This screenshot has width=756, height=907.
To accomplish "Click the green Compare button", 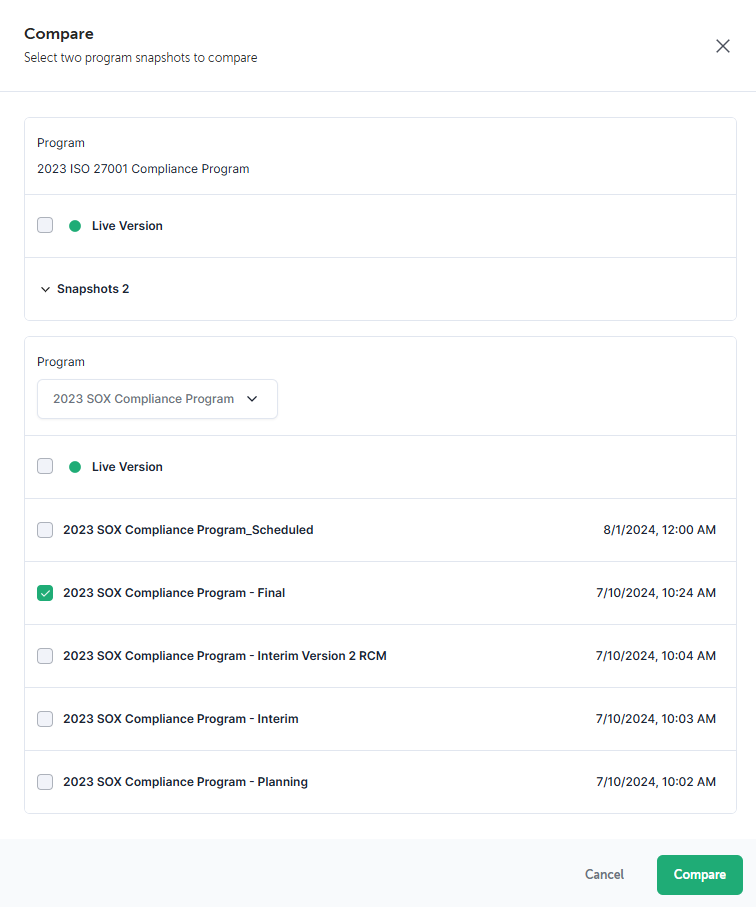I will (x=699, y=875).
